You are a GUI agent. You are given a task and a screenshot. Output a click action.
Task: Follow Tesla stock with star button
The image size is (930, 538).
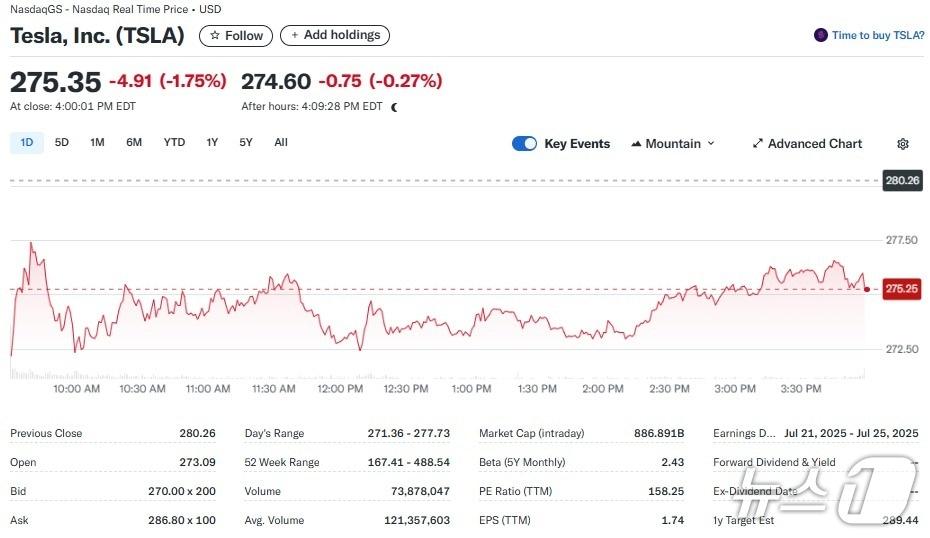235,35
